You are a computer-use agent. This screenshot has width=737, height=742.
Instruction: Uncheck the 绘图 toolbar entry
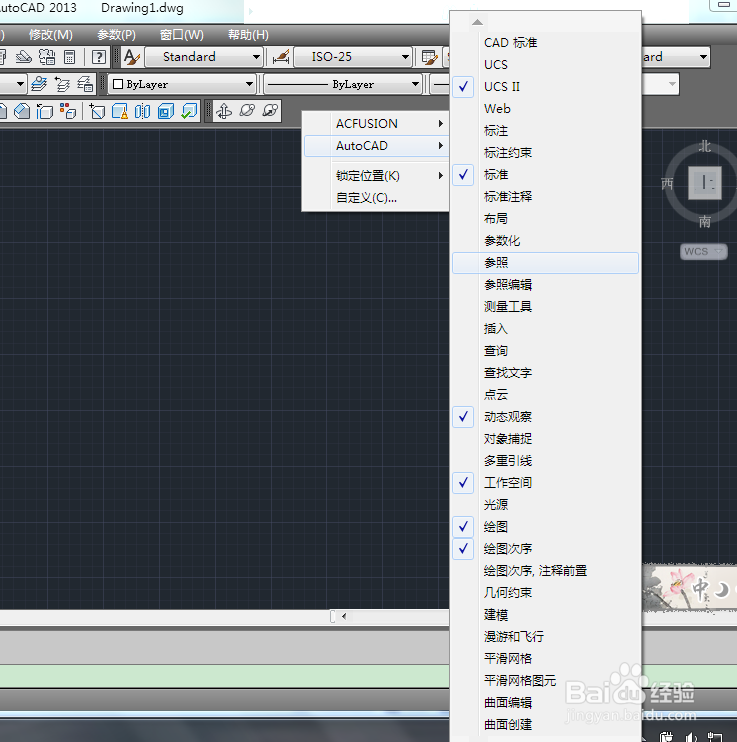click(545, 527)
